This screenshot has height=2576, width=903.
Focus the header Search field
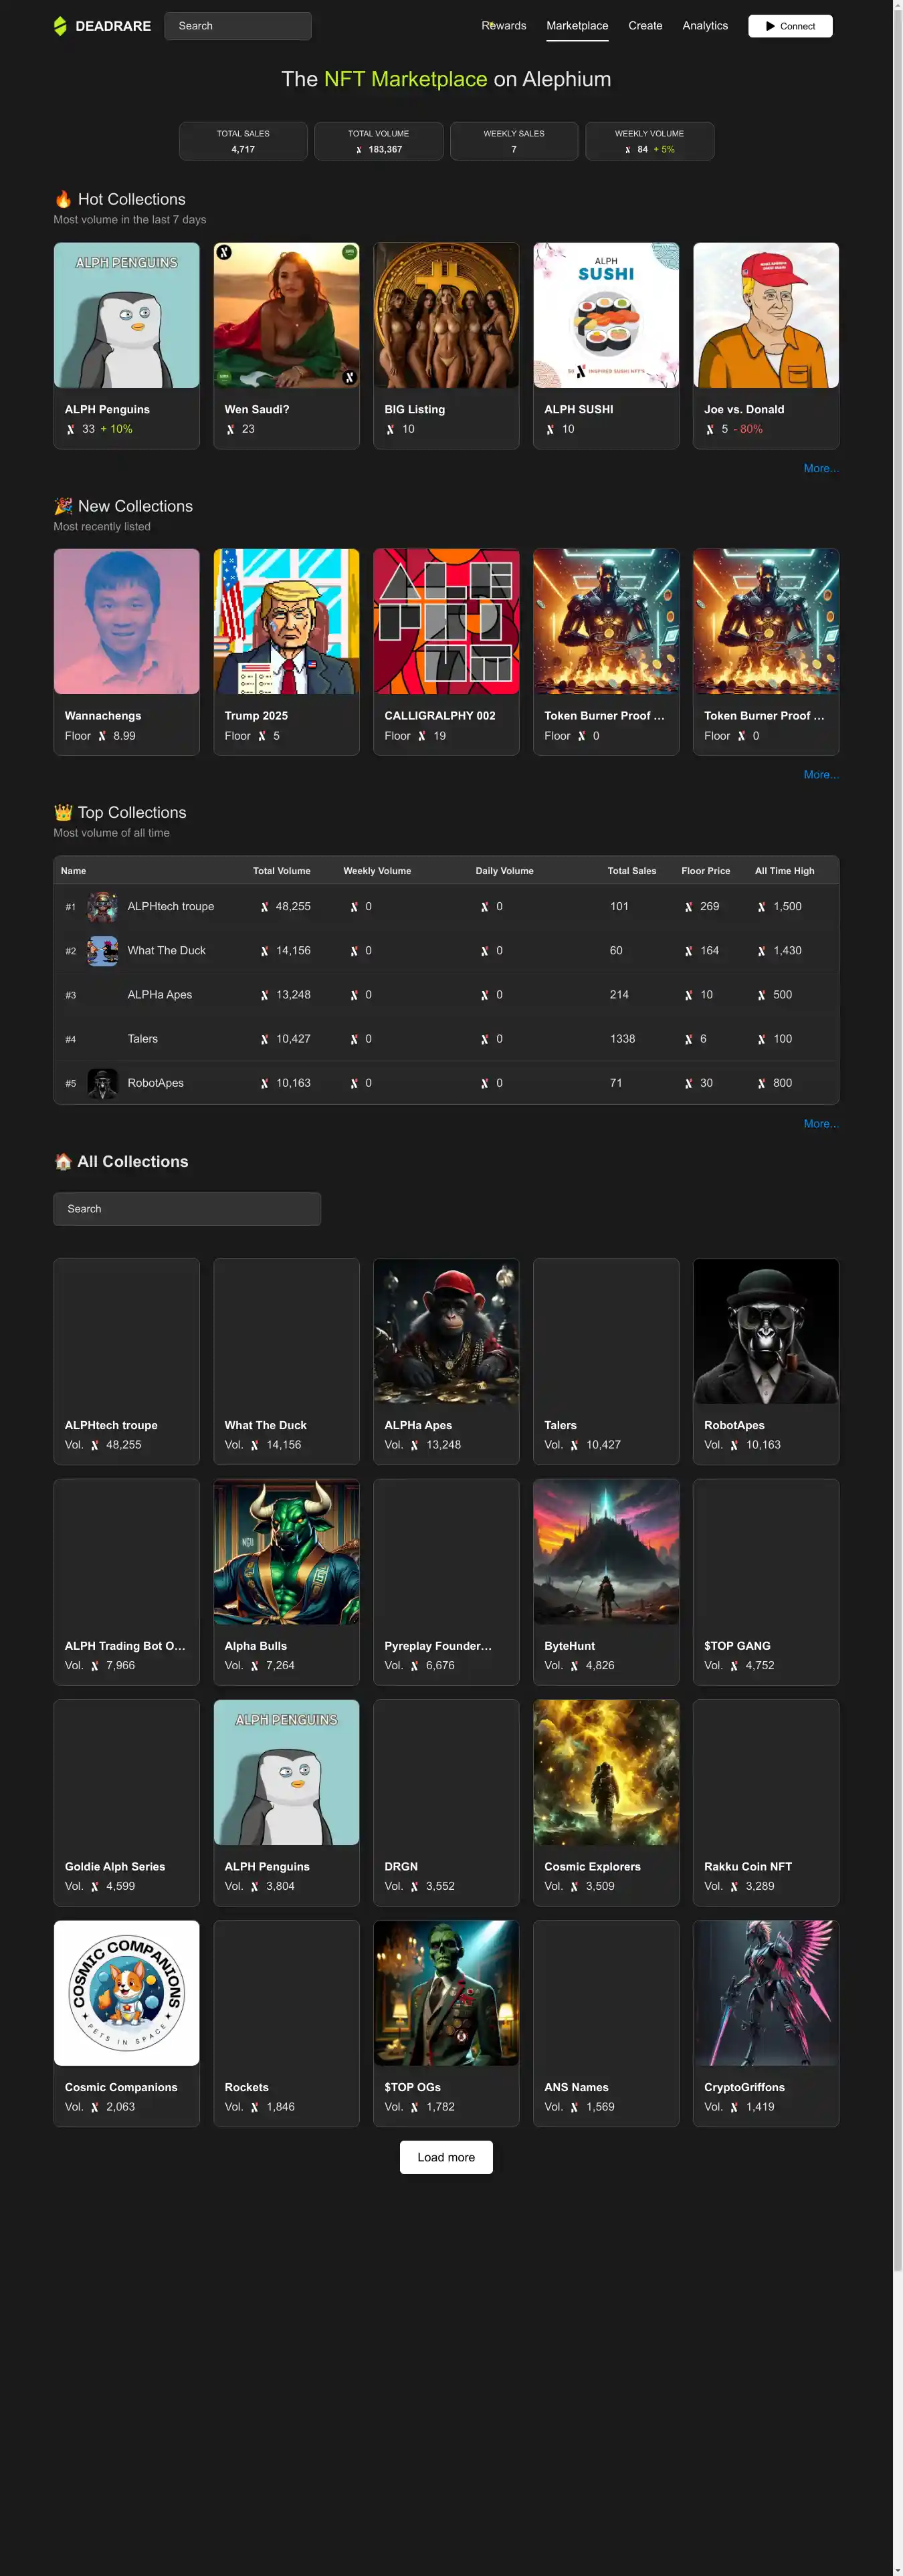(x=238, y=26)
